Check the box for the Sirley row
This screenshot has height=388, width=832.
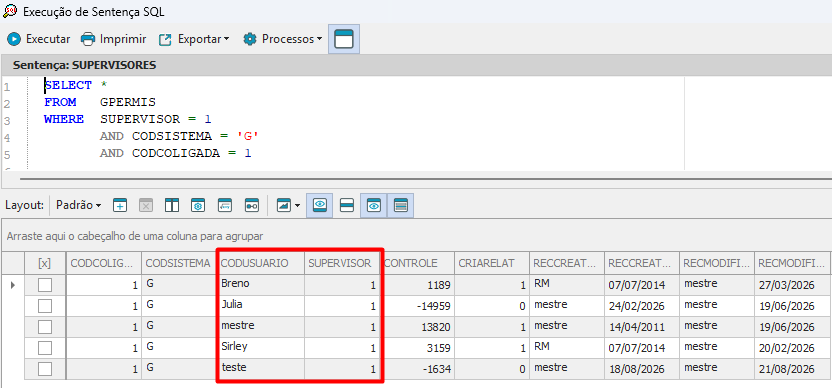point(45,348)
